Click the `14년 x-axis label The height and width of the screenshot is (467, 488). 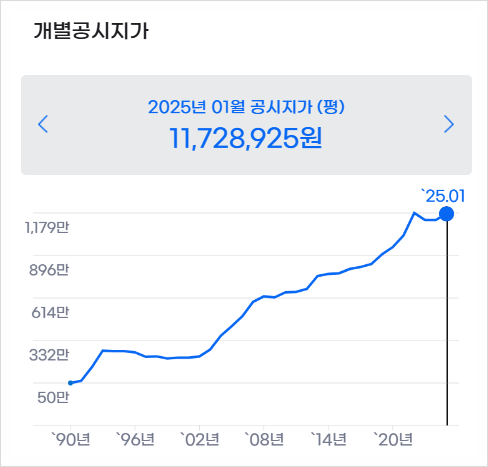coord(328,440)
